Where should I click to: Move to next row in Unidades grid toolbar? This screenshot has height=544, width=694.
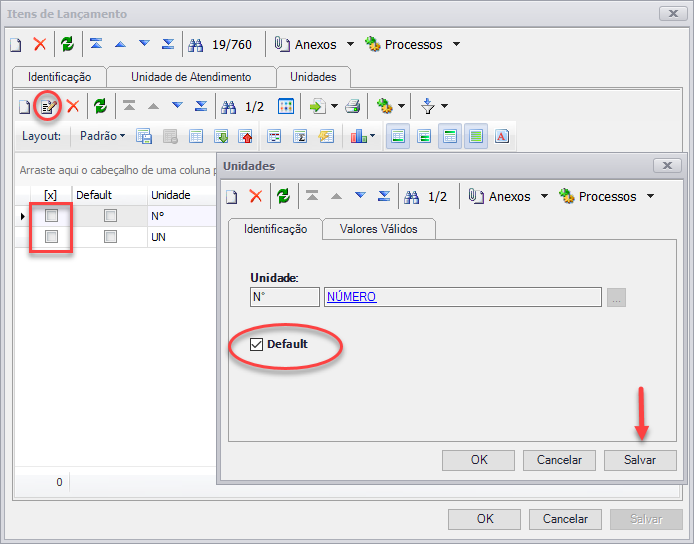[x=177, y=105]
